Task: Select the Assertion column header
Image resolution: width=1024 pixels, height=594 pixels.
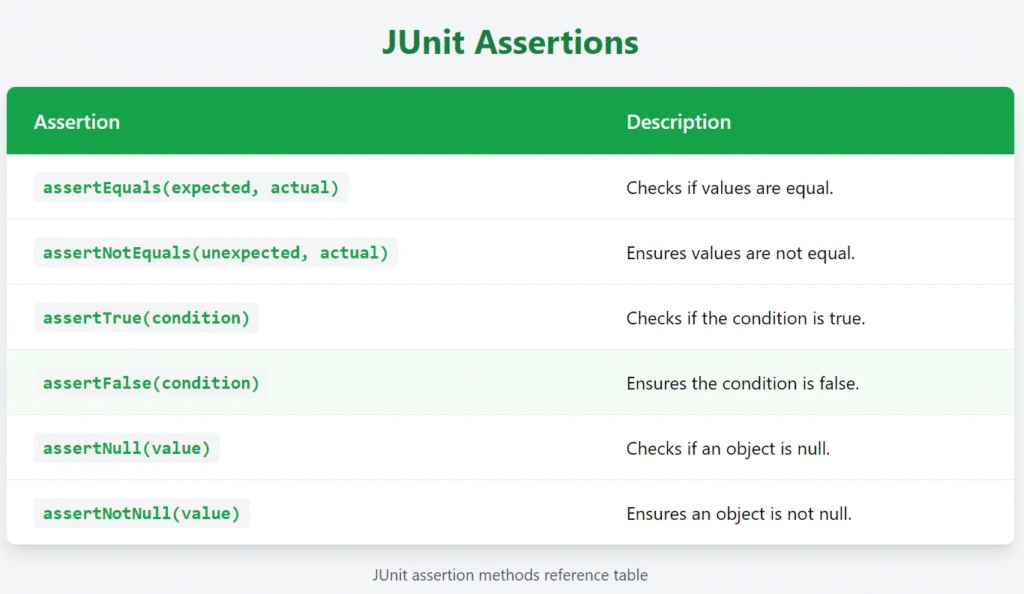Action: coord(77,121)
